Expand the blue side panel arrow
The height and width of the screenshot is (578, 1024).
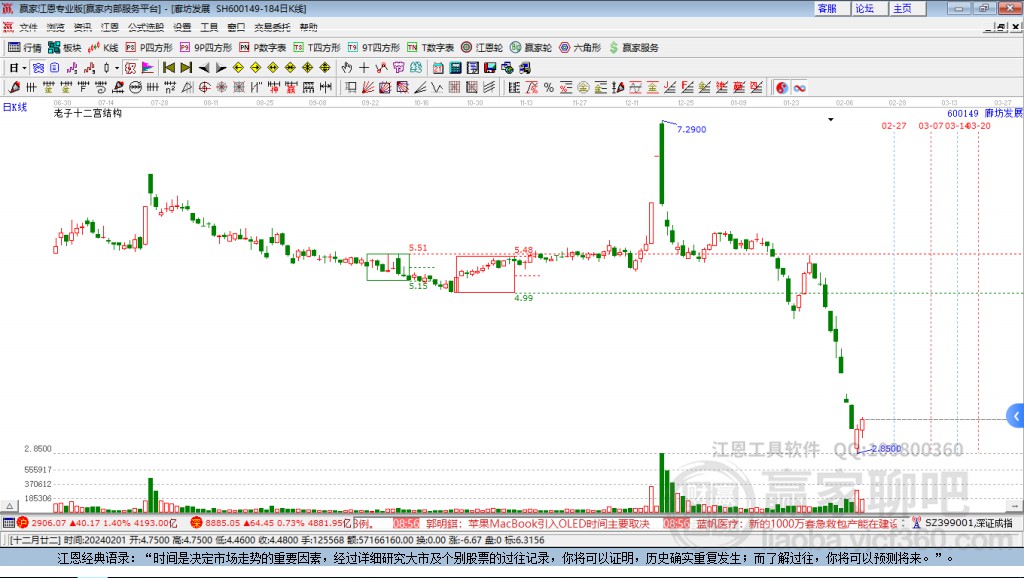pos(1016,416)
